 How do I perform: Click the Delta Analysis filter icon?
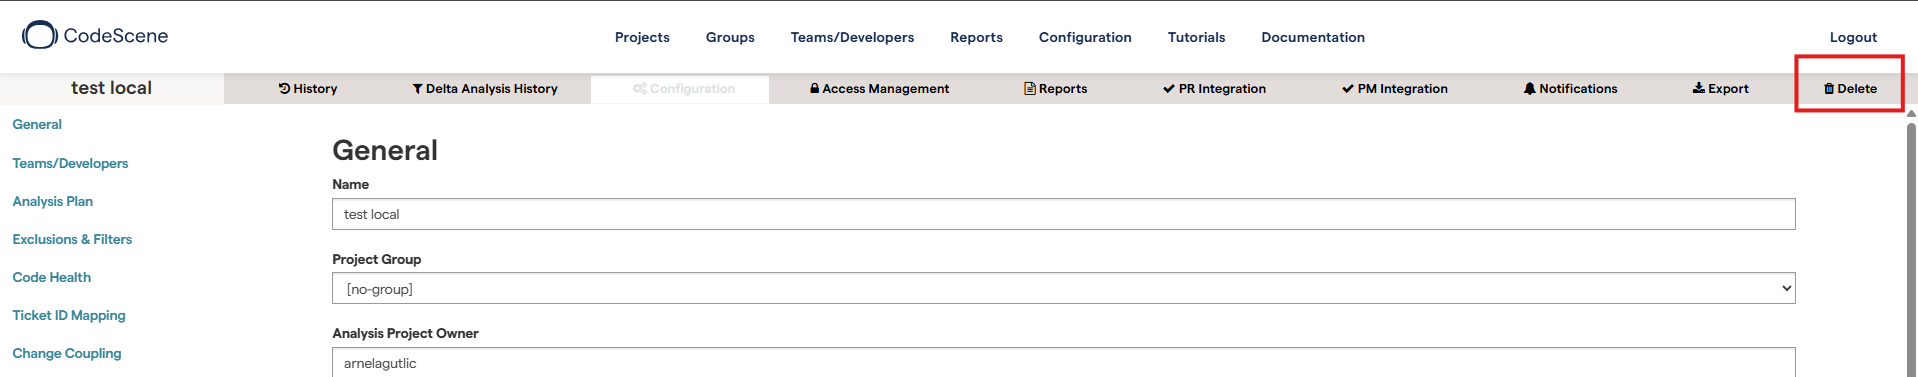coord(417,89)
